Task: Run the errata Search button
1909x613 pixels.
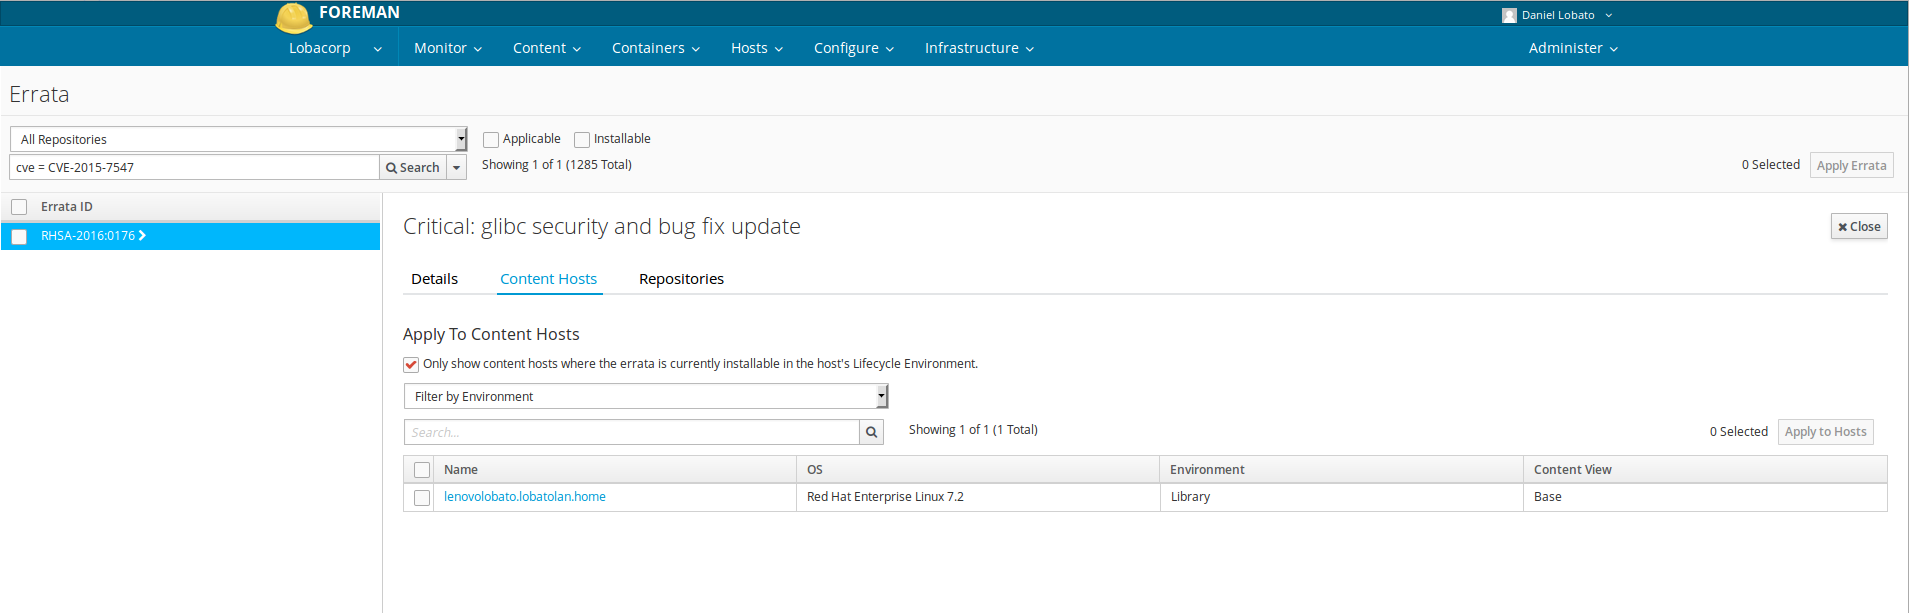Action: pos(412,168)
